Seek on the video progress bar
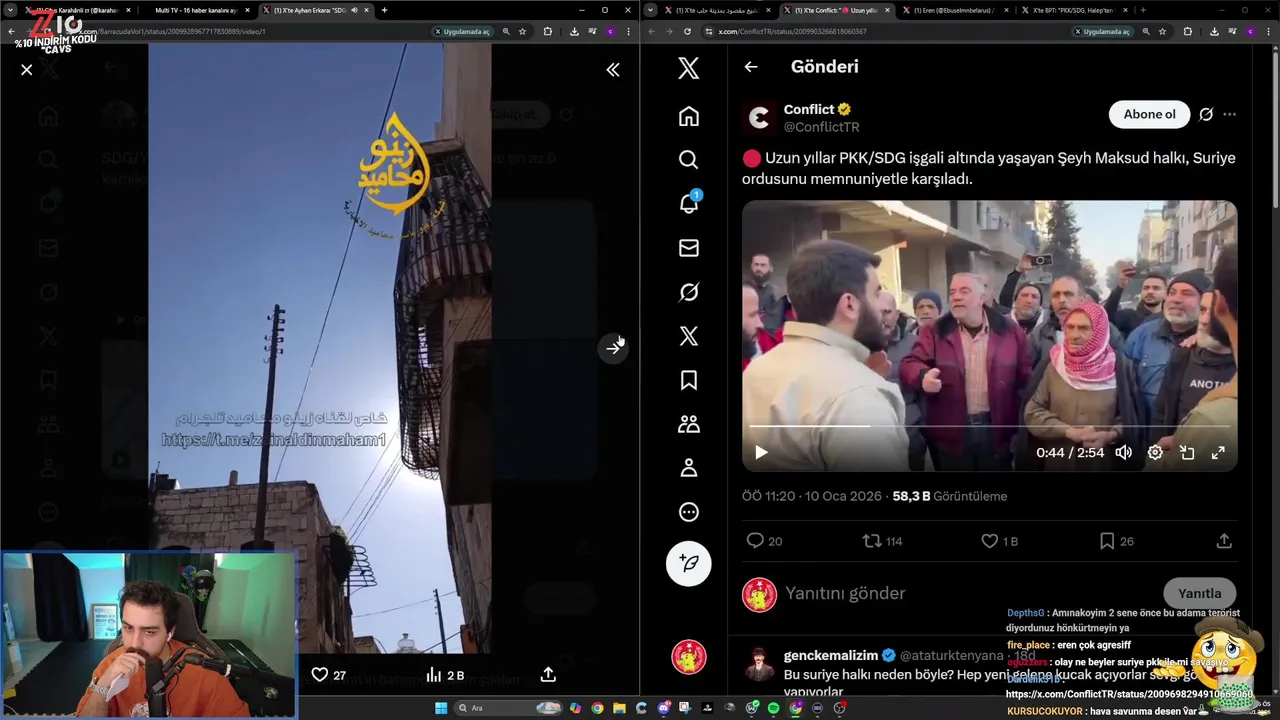This screenshot has width=1280, height=720. pyautogui.click(x=989, y=426)
